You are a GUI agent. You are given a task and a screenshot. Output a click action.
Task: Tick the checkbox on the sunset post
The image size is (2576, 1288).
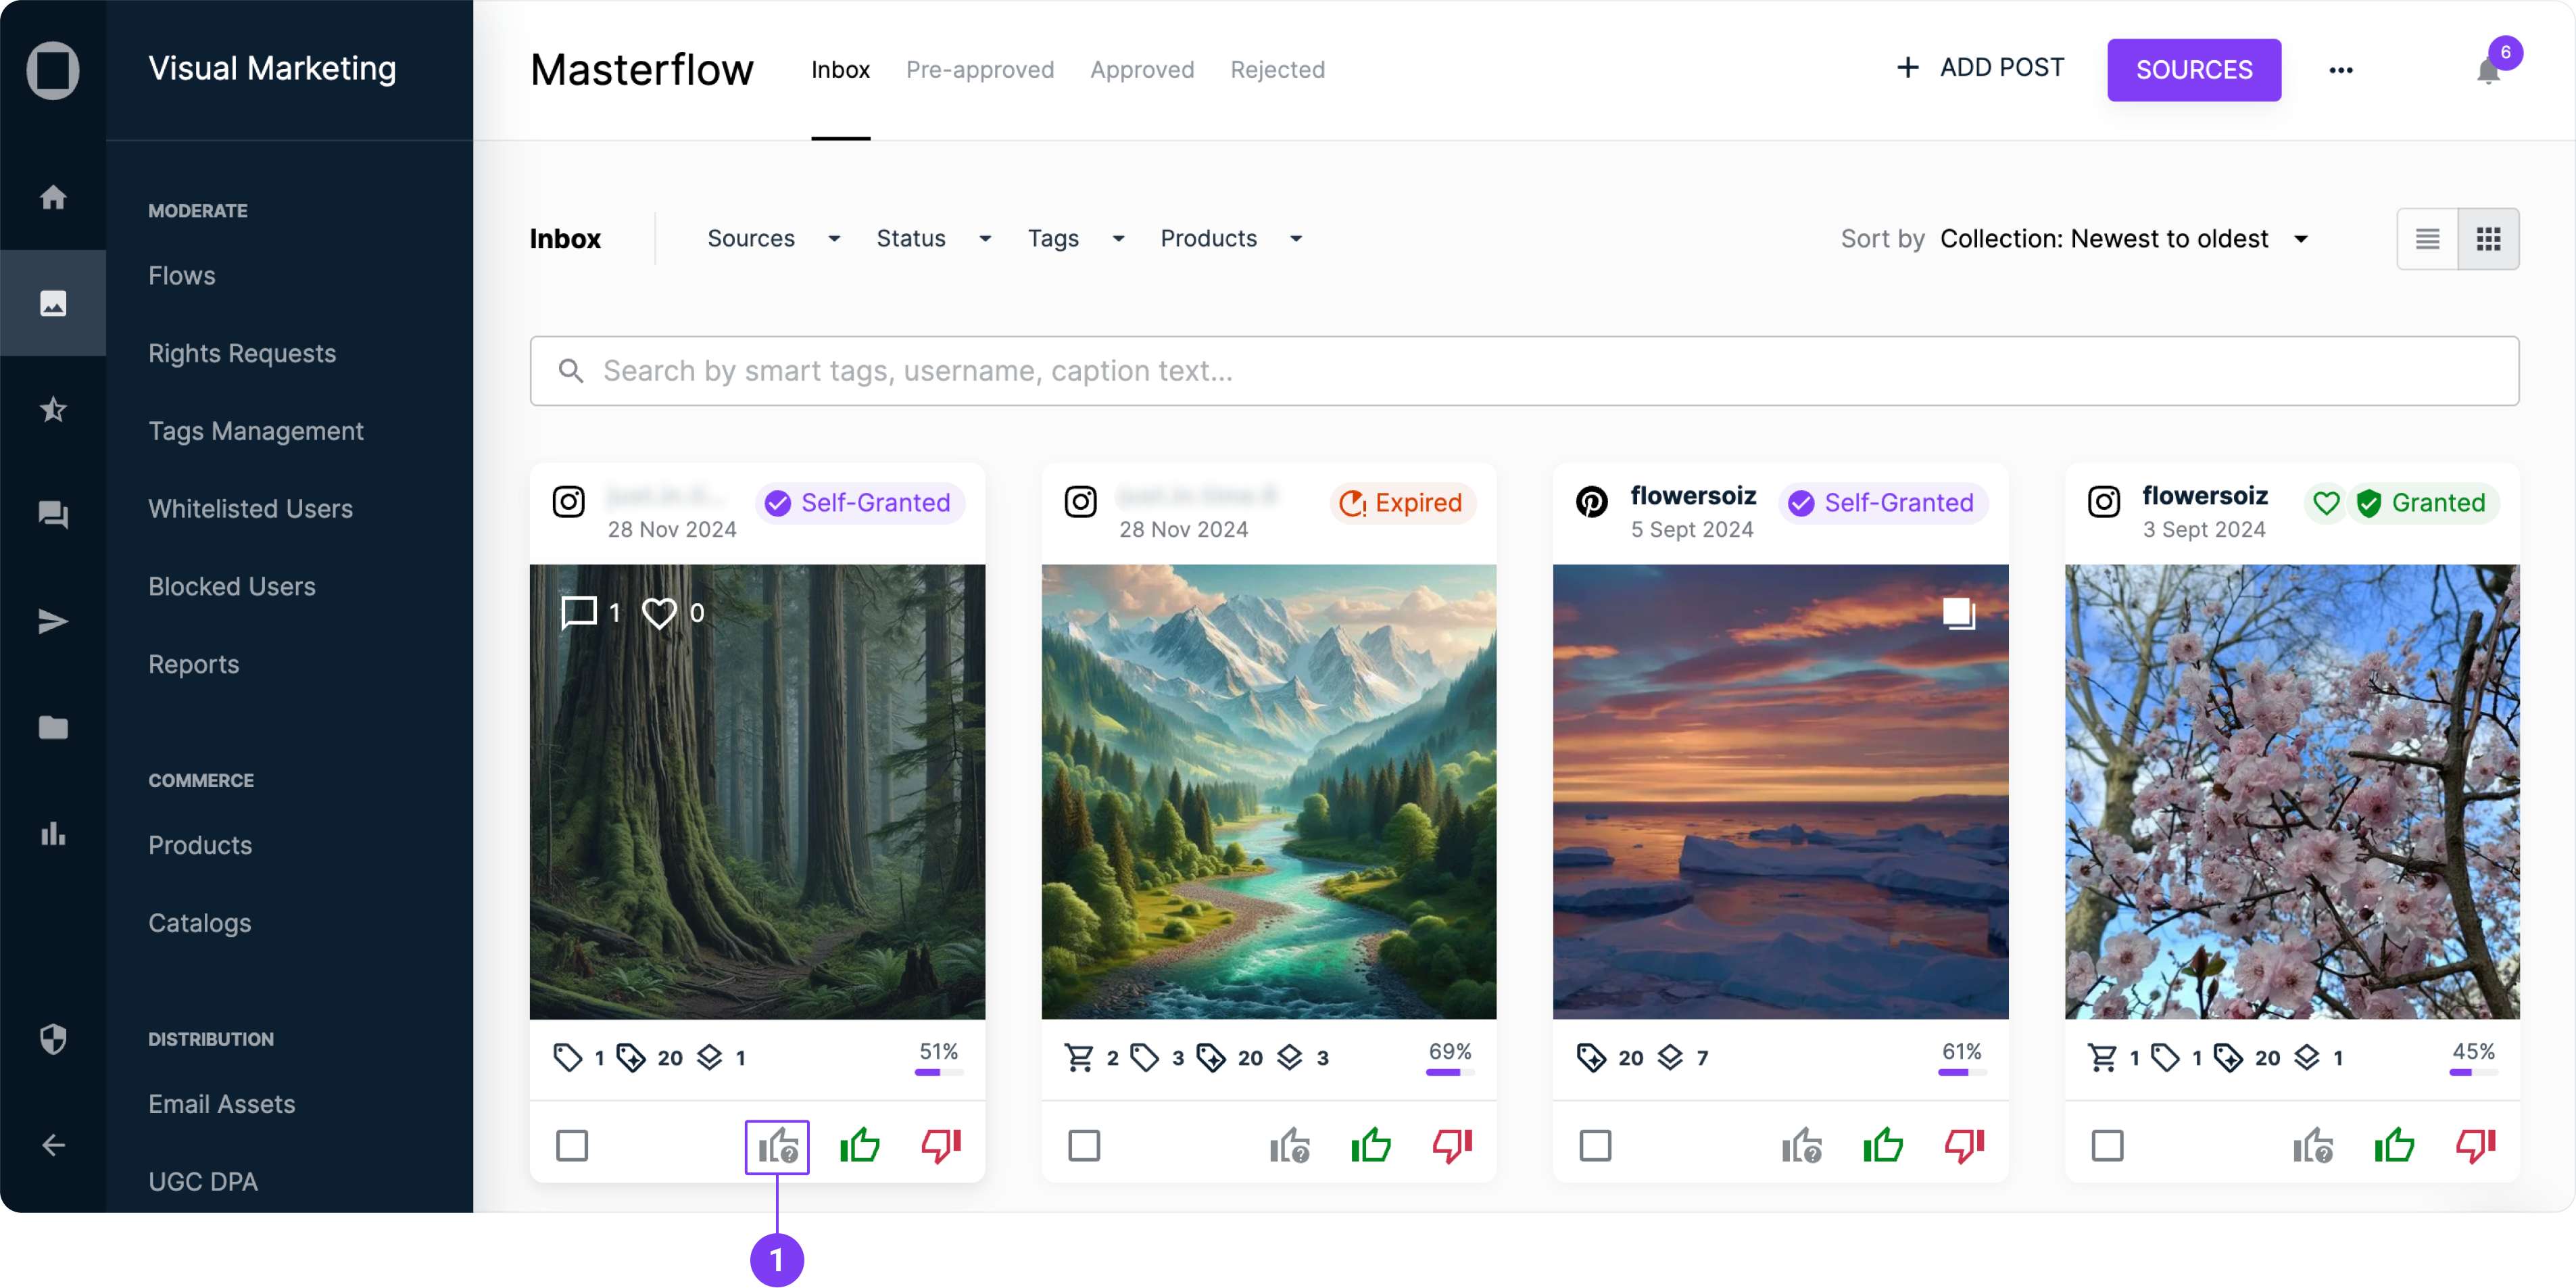point(1595,1145)
